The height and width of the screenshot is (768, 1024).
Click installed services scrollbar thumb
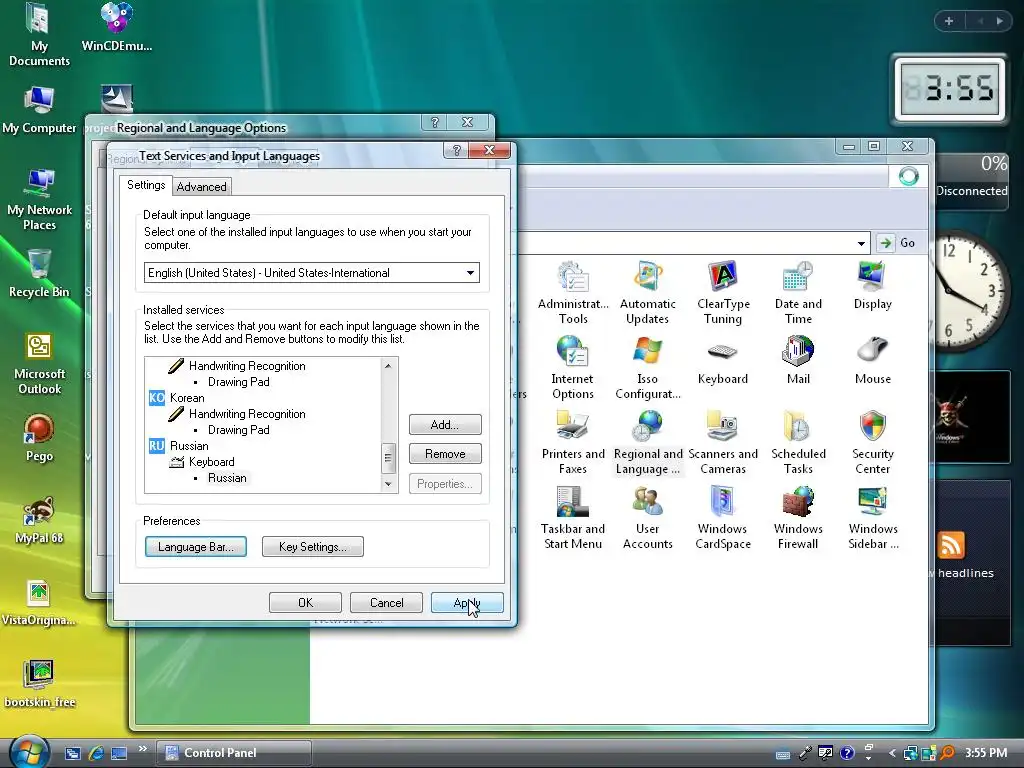[x=388, y=457]
